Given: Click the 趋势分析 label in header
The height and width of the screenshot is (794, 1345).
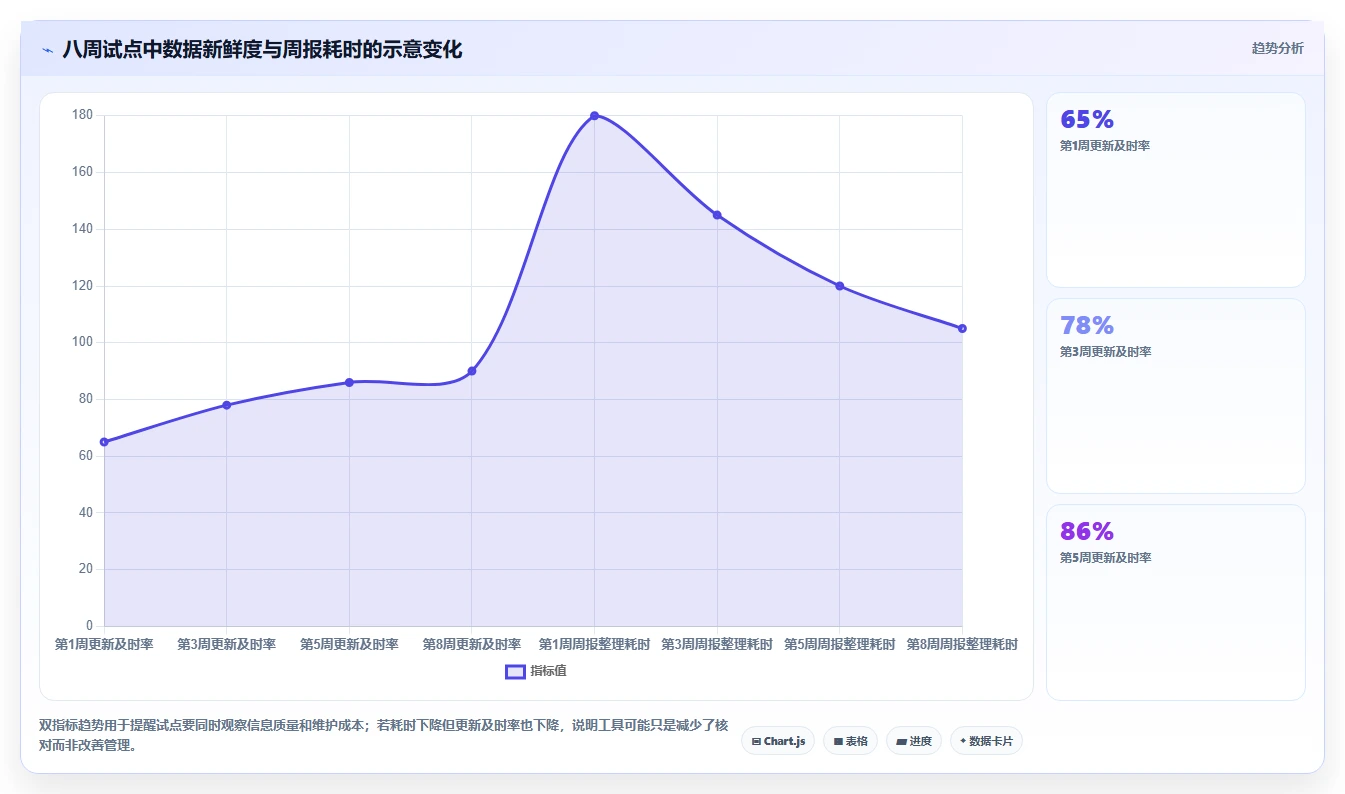Looking at the screenshot, I should (1277, 48).
